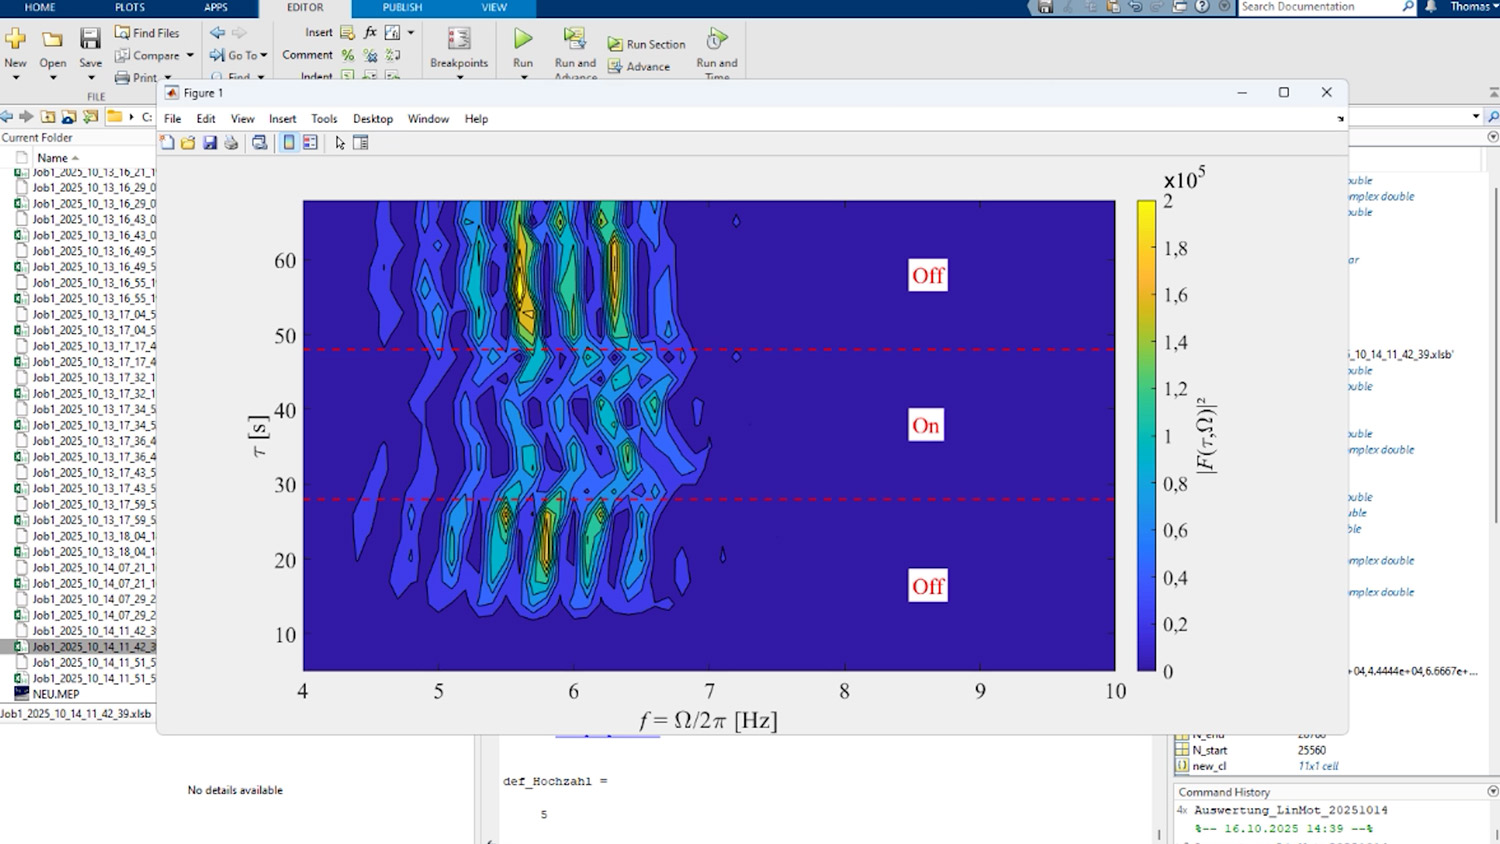
Task: Open the Breakpoints tool
Action: (x=459, y=40)
